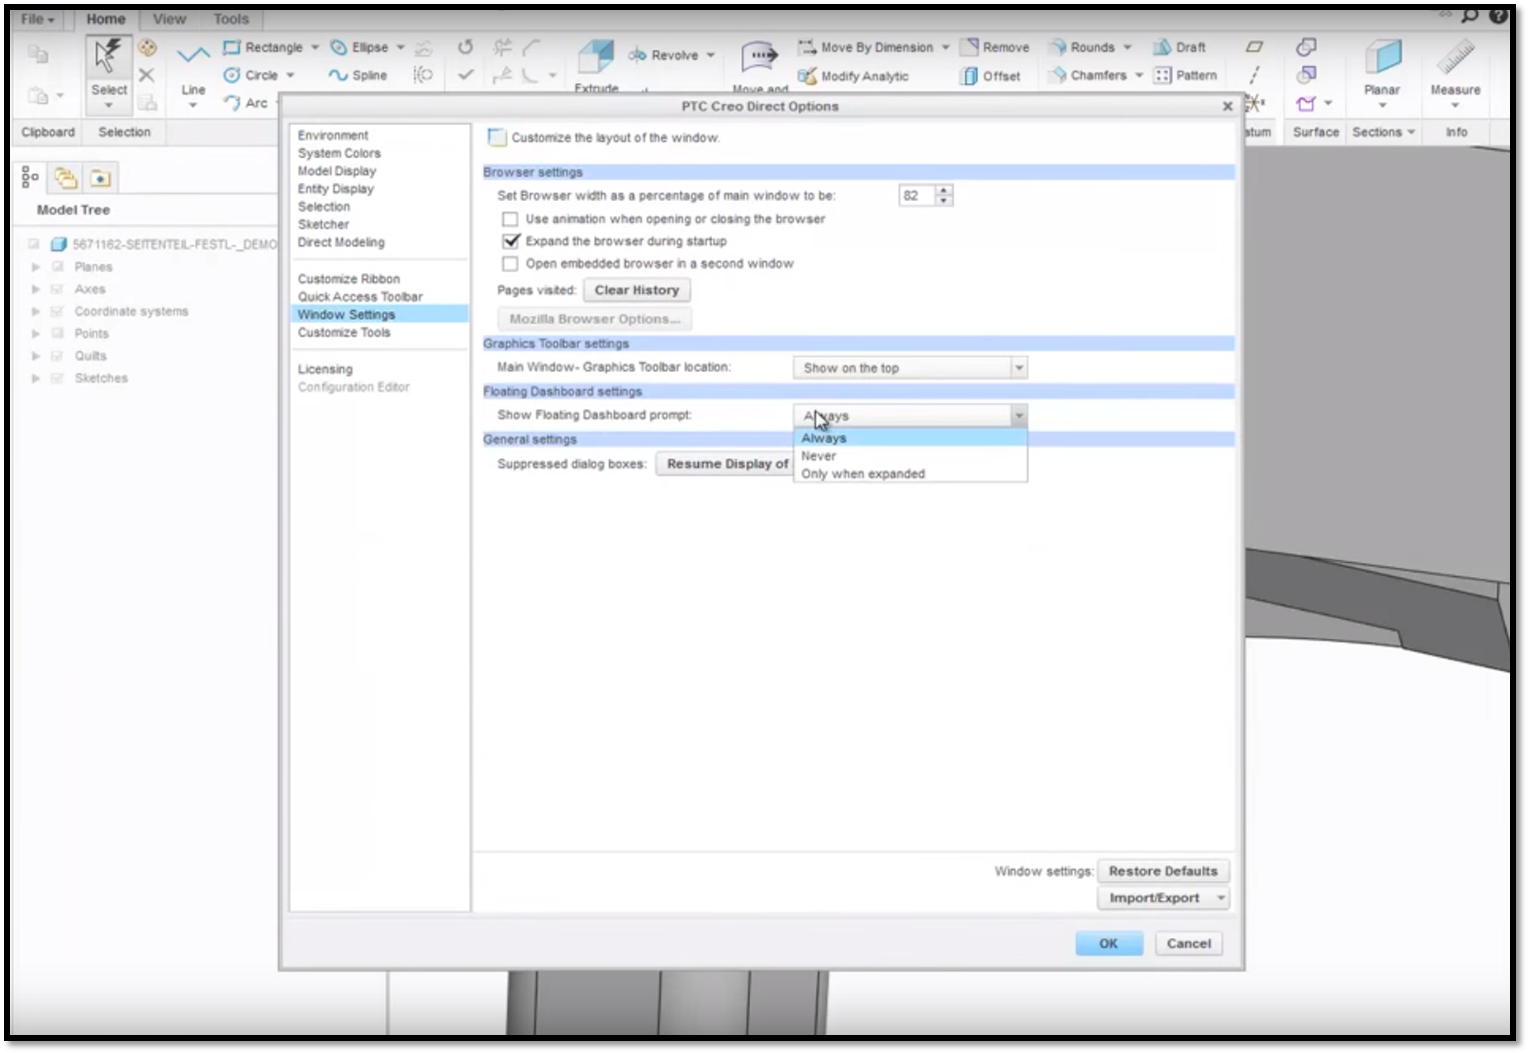The image size is (1529, 1054).
Task: Open the Import/Export dropdown
Action: pos(1221,898)
